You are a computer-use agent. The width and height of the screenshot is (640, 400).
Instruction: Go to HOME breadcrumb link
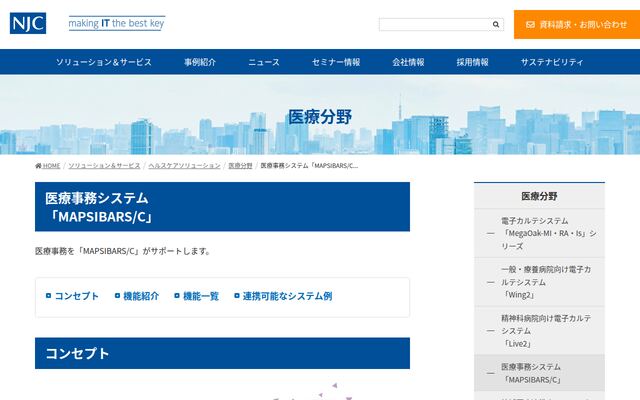coord(51,166)
